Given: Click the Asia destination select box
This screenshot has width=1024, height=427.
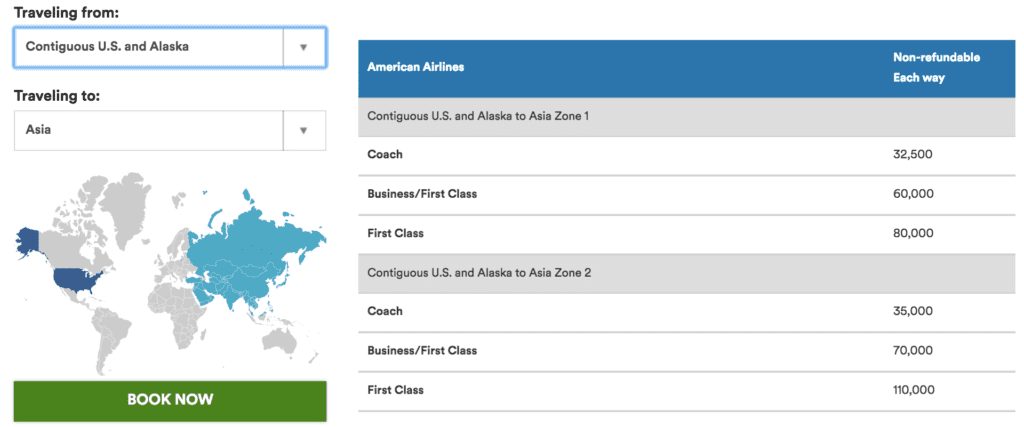Looking at the screenshot, I should point(148,130).
